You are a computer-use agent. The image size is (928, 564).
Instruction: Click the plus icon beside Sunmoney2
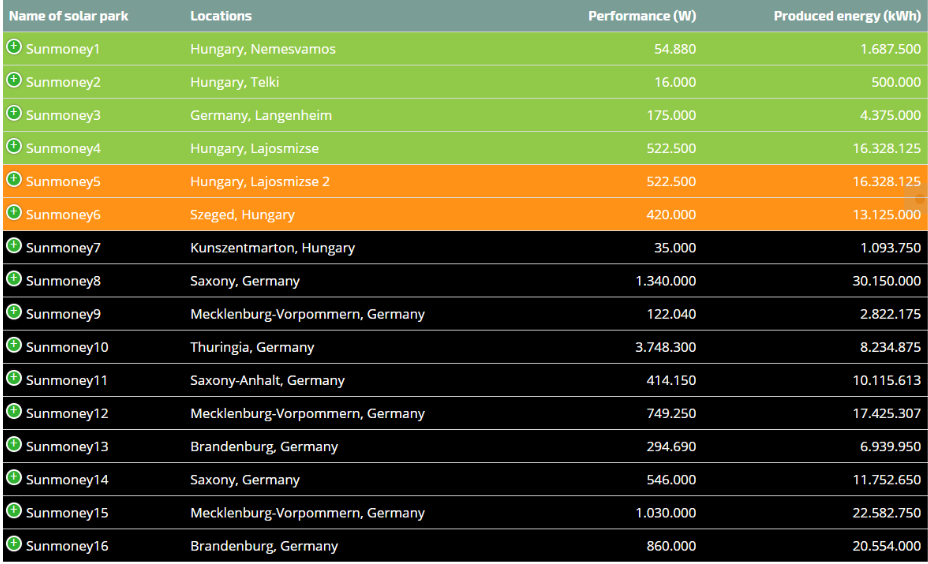coord(14,80)
